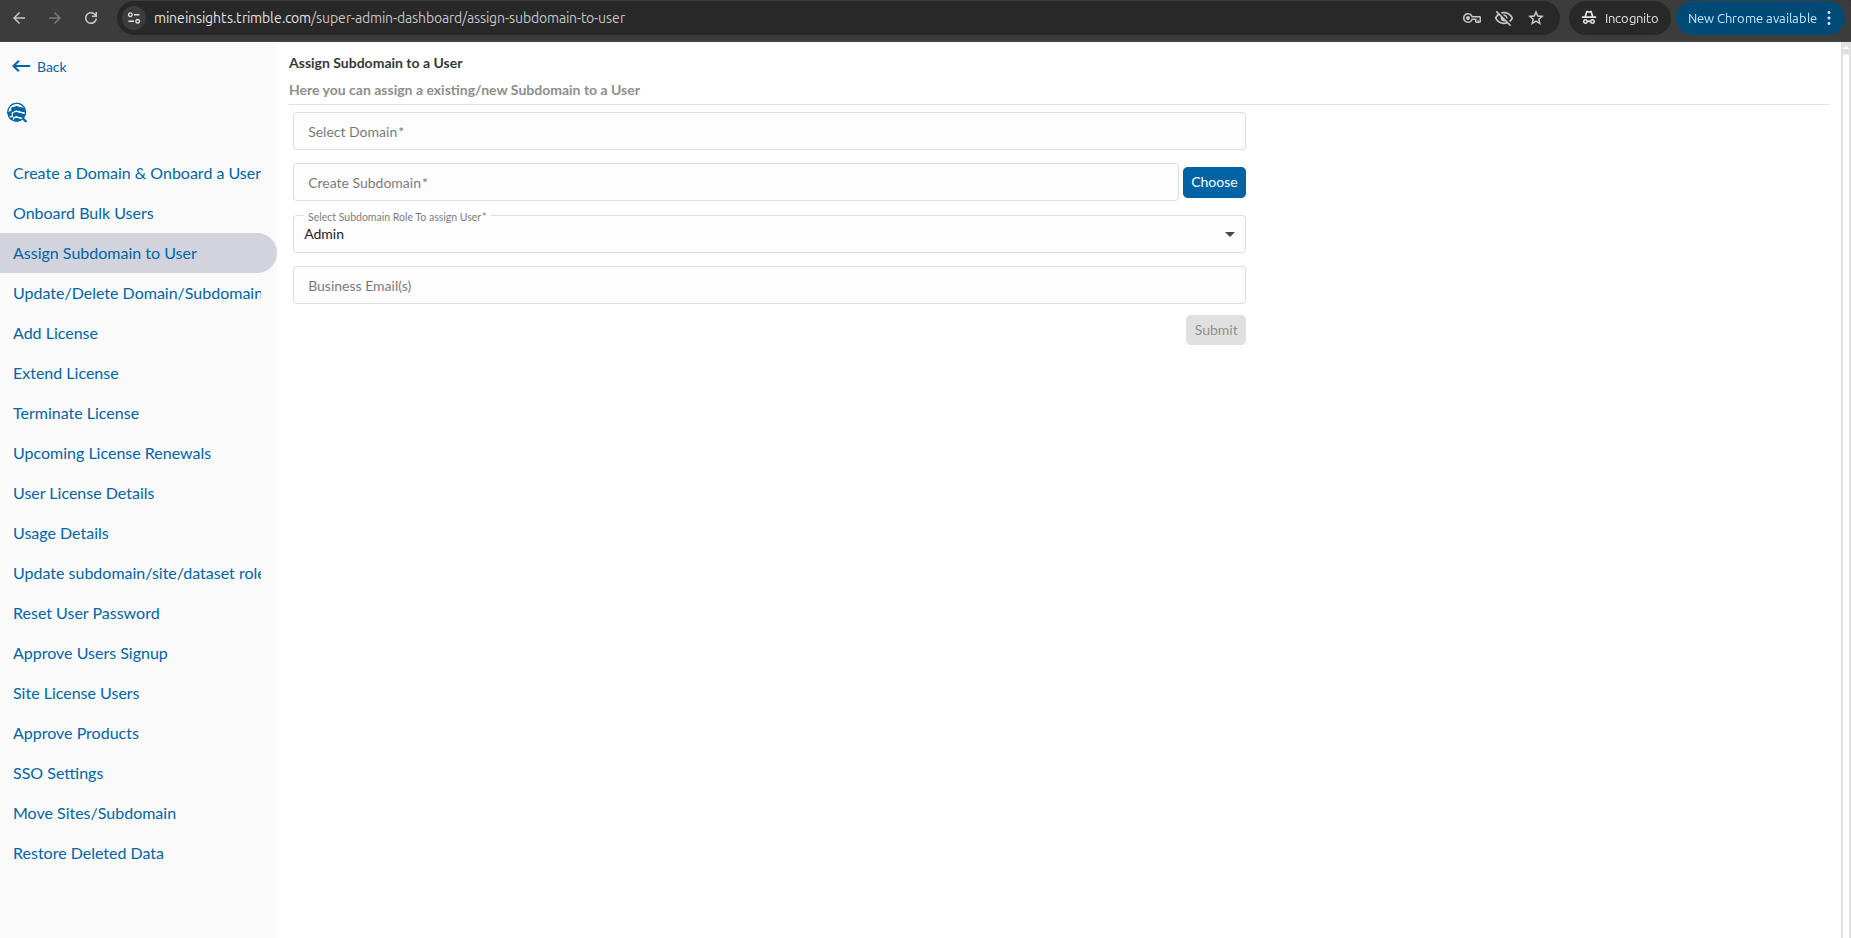Image resolution: width=1851 pixels, height=938 pixels.
Task: Go to Add License in sidebar
Action: (55, 334)
